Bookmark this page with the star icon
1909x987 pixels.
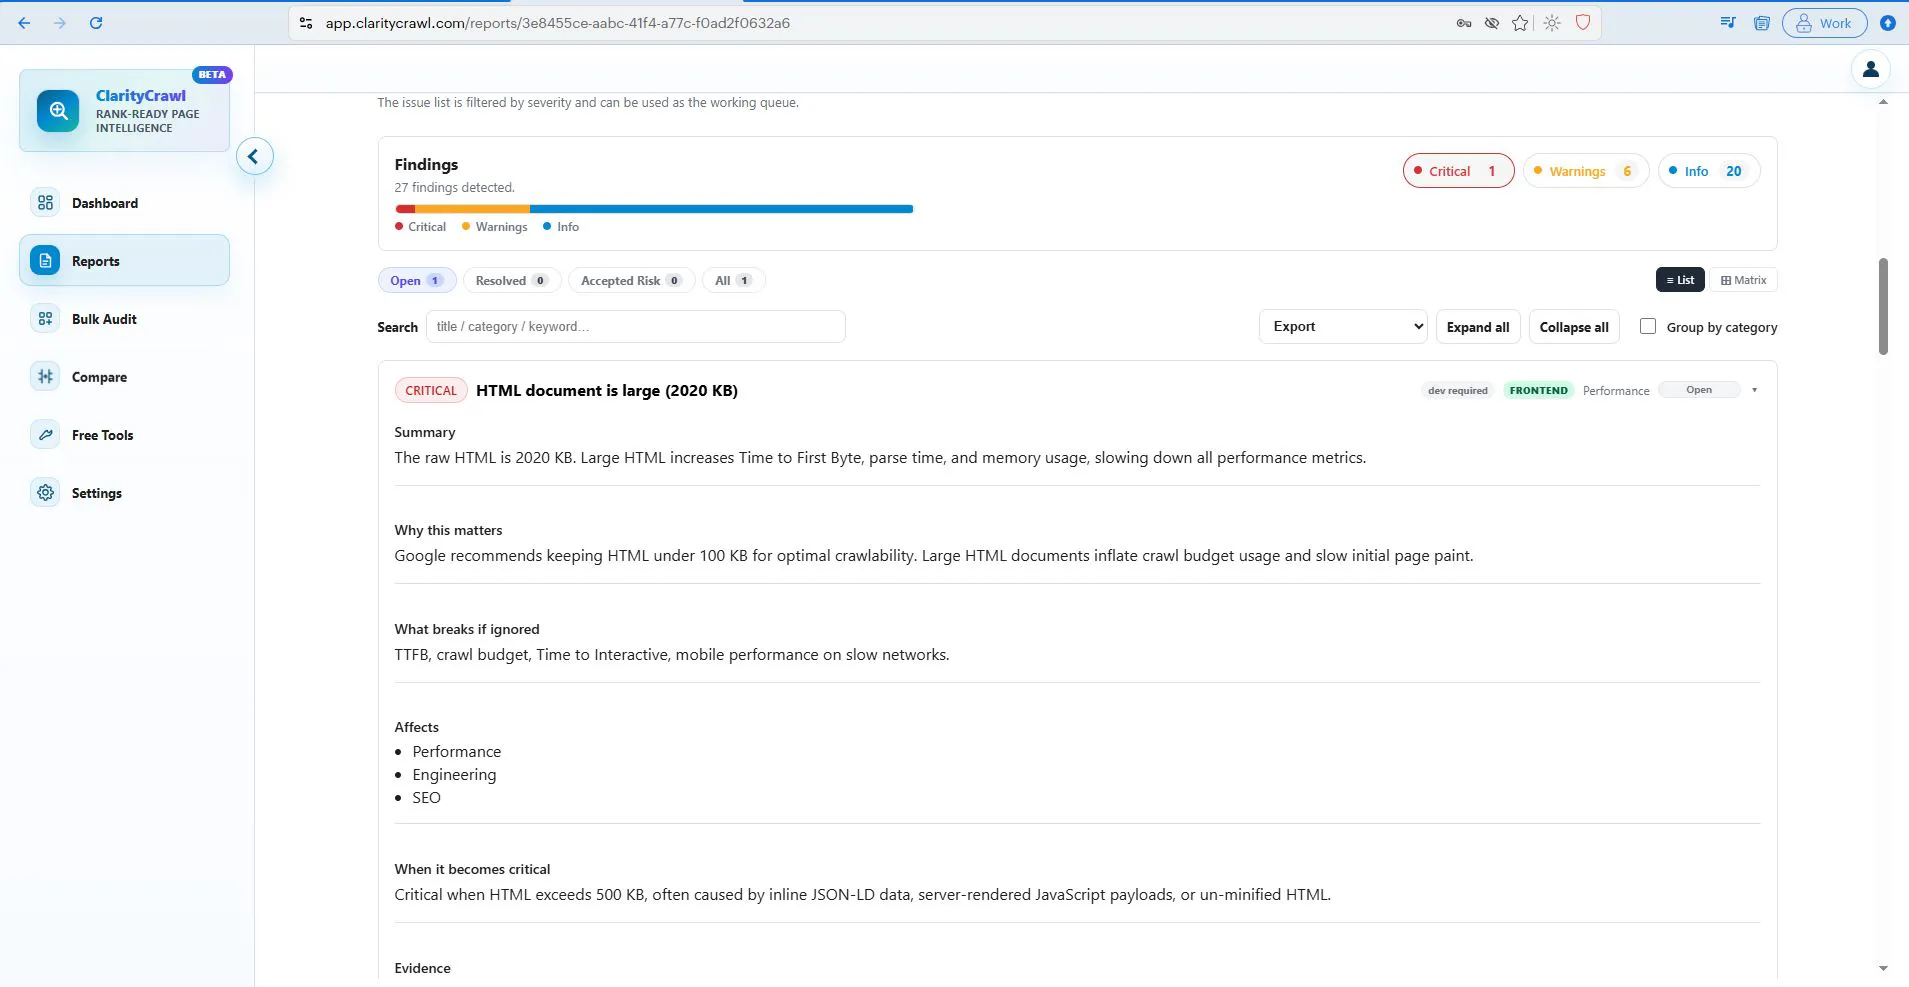point(1520,23)
